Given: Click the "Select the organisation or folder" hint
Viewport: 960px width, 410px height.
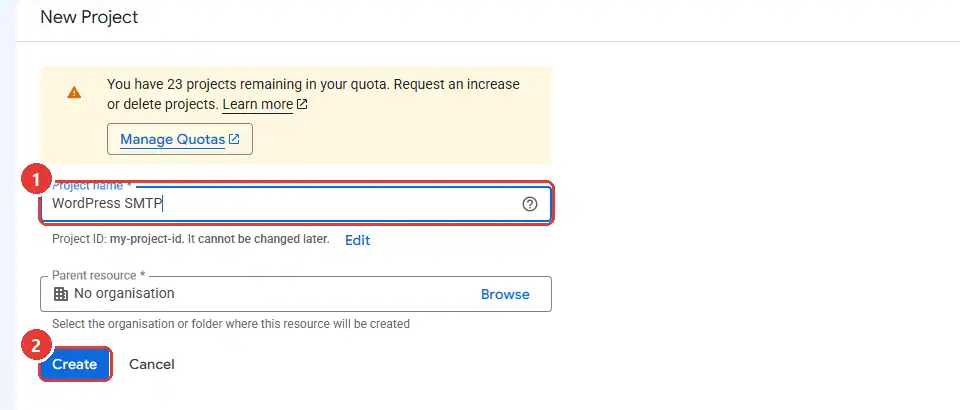Looking at the screenshot, I should coord(231,324).
